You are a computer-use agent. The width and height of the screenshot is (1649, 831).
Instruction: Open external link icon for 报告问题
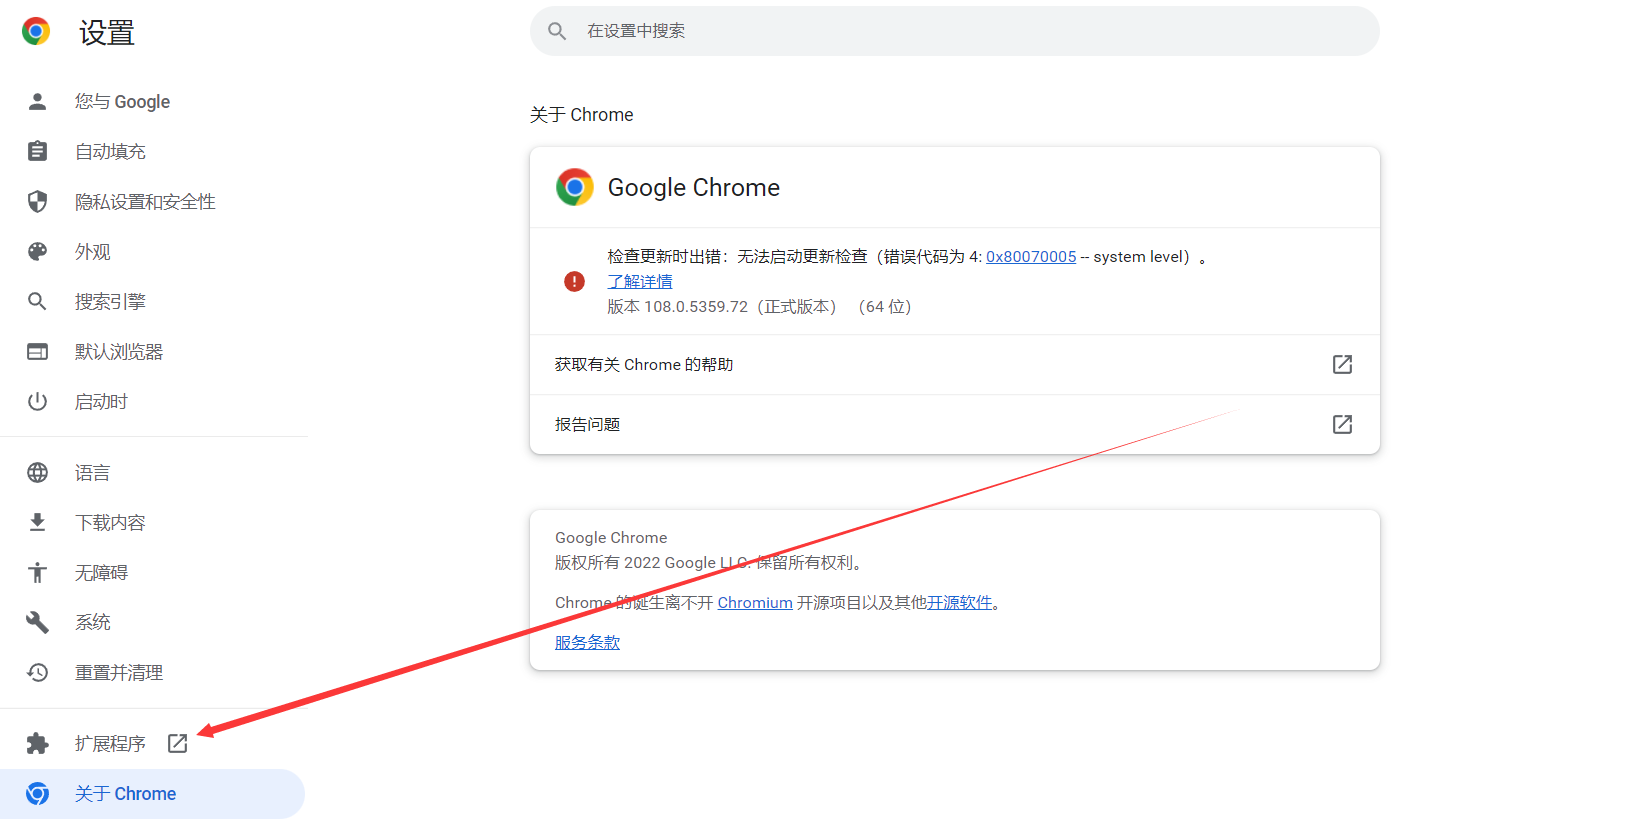click(1342, 424)
